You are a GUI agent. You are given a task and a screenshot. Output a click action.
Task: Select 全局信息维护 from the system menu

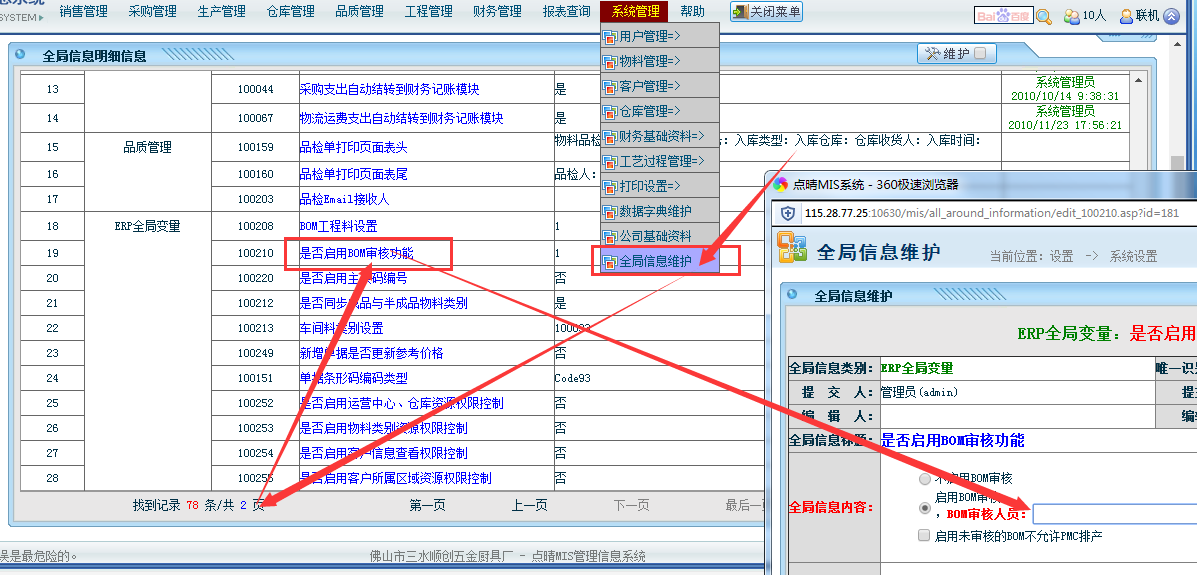655,261
